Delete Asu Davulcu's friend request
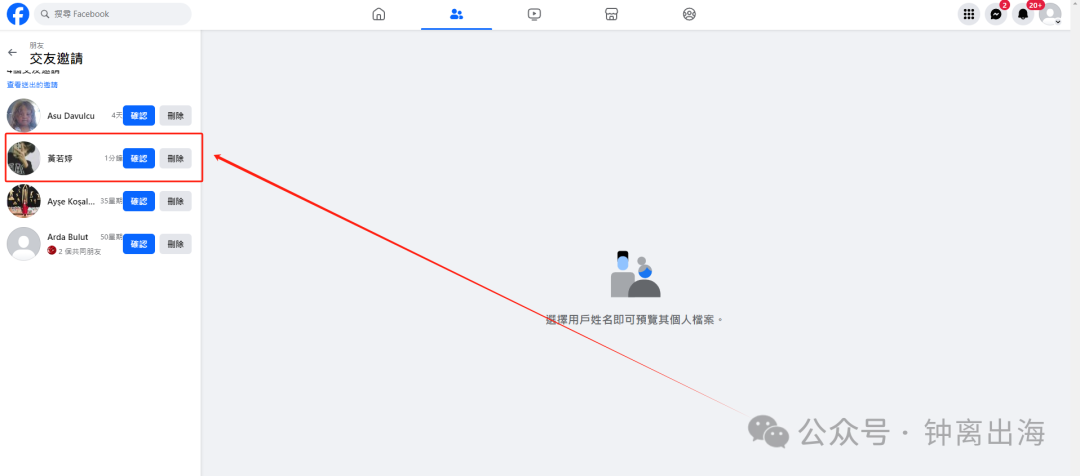 [176, 116]
